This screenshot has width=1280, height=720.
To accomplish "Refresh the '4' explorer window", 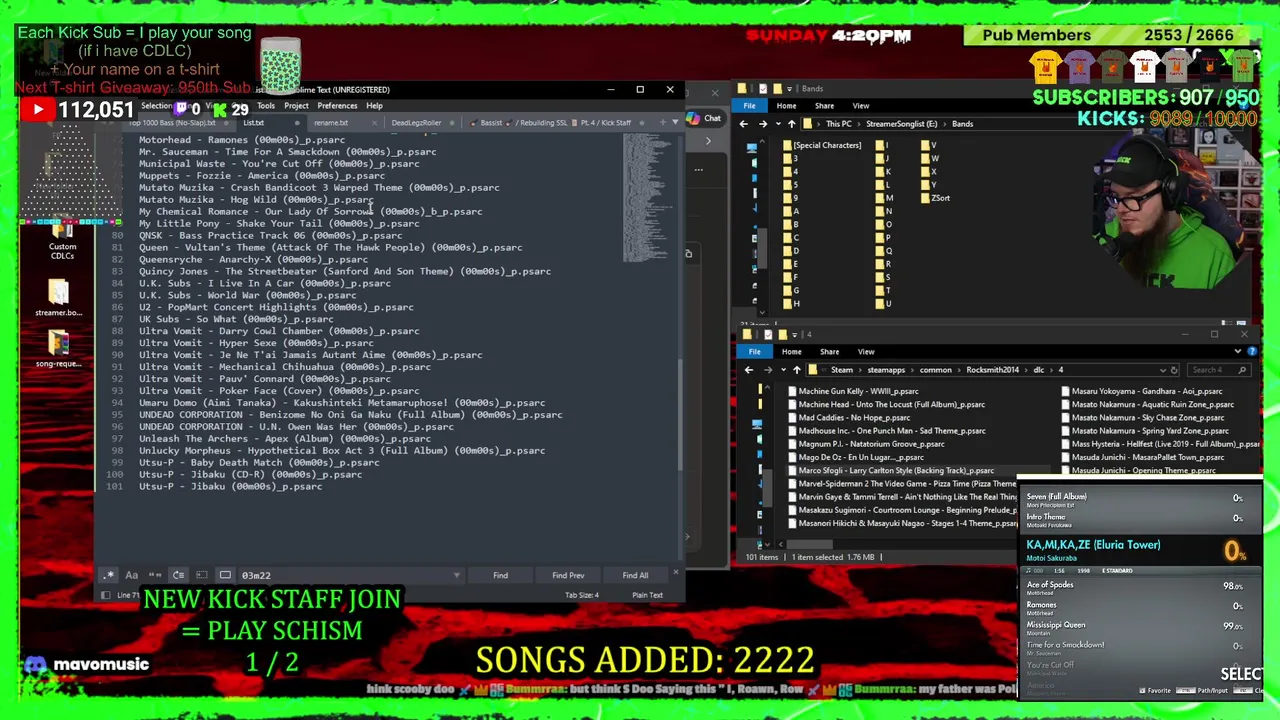I will (1174, 370).
